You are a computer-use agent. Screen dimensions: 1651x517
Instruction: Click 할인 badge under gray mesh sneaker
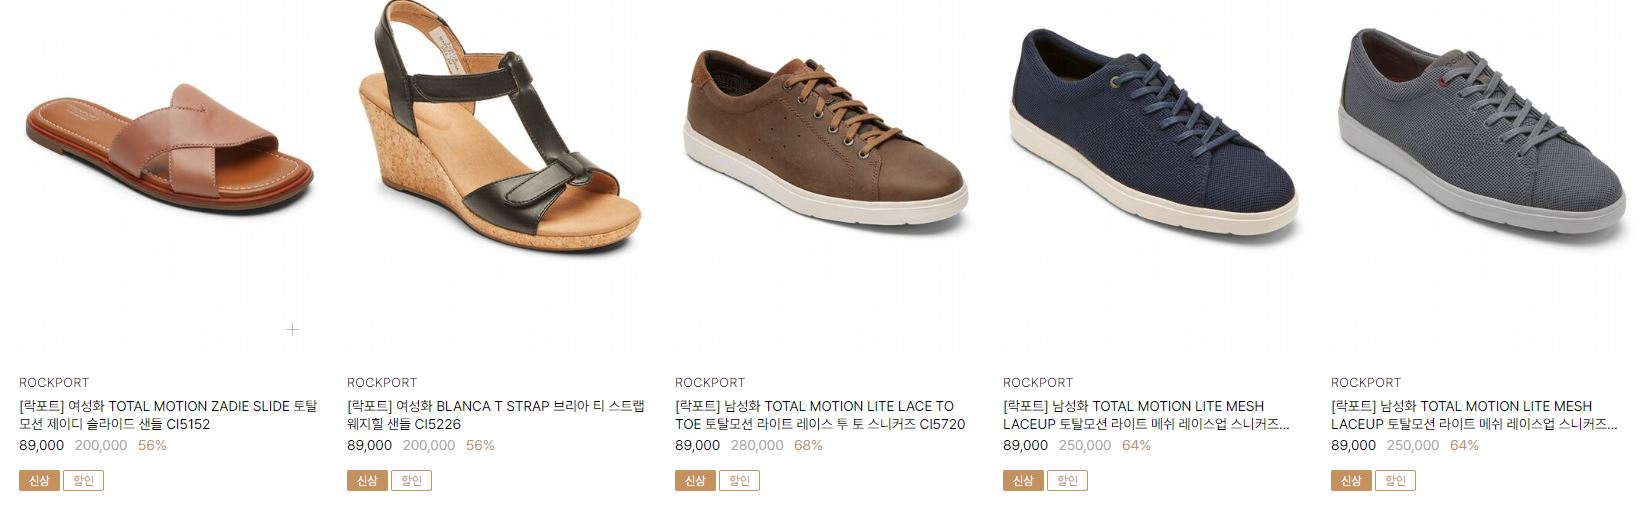(x=1395, y=481)
